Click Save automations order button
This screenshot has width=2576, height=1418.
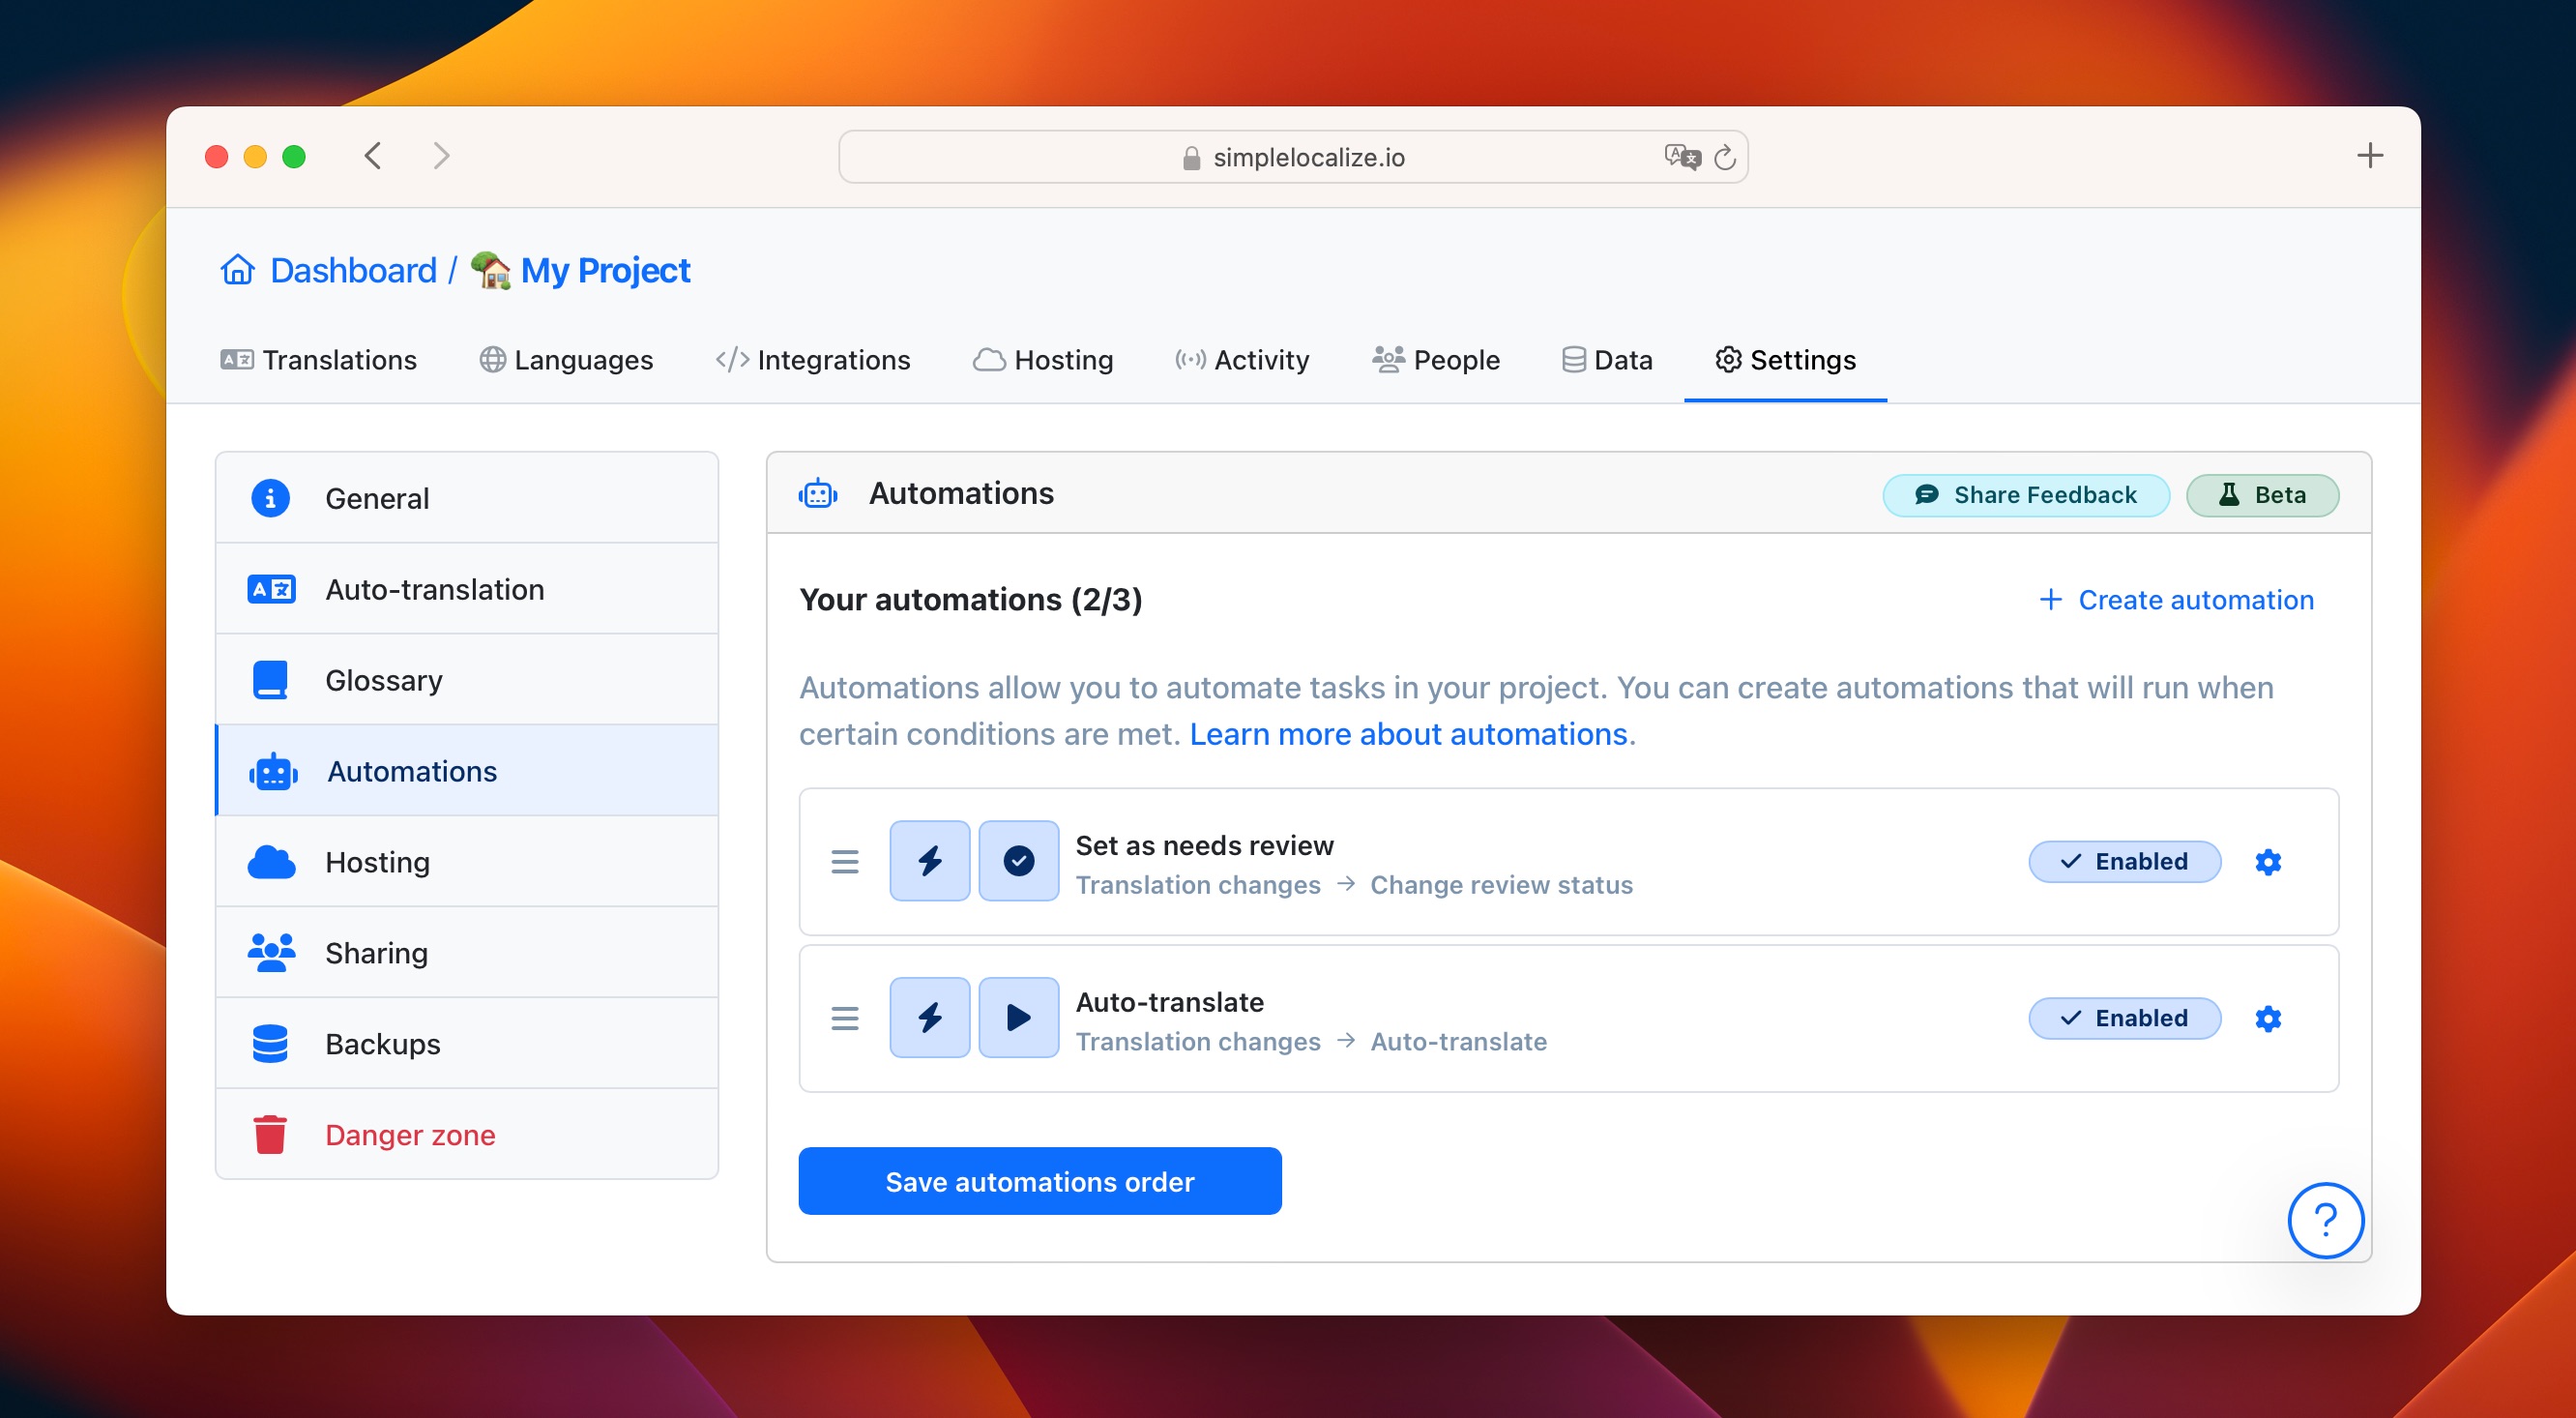click(1040, 1180)
